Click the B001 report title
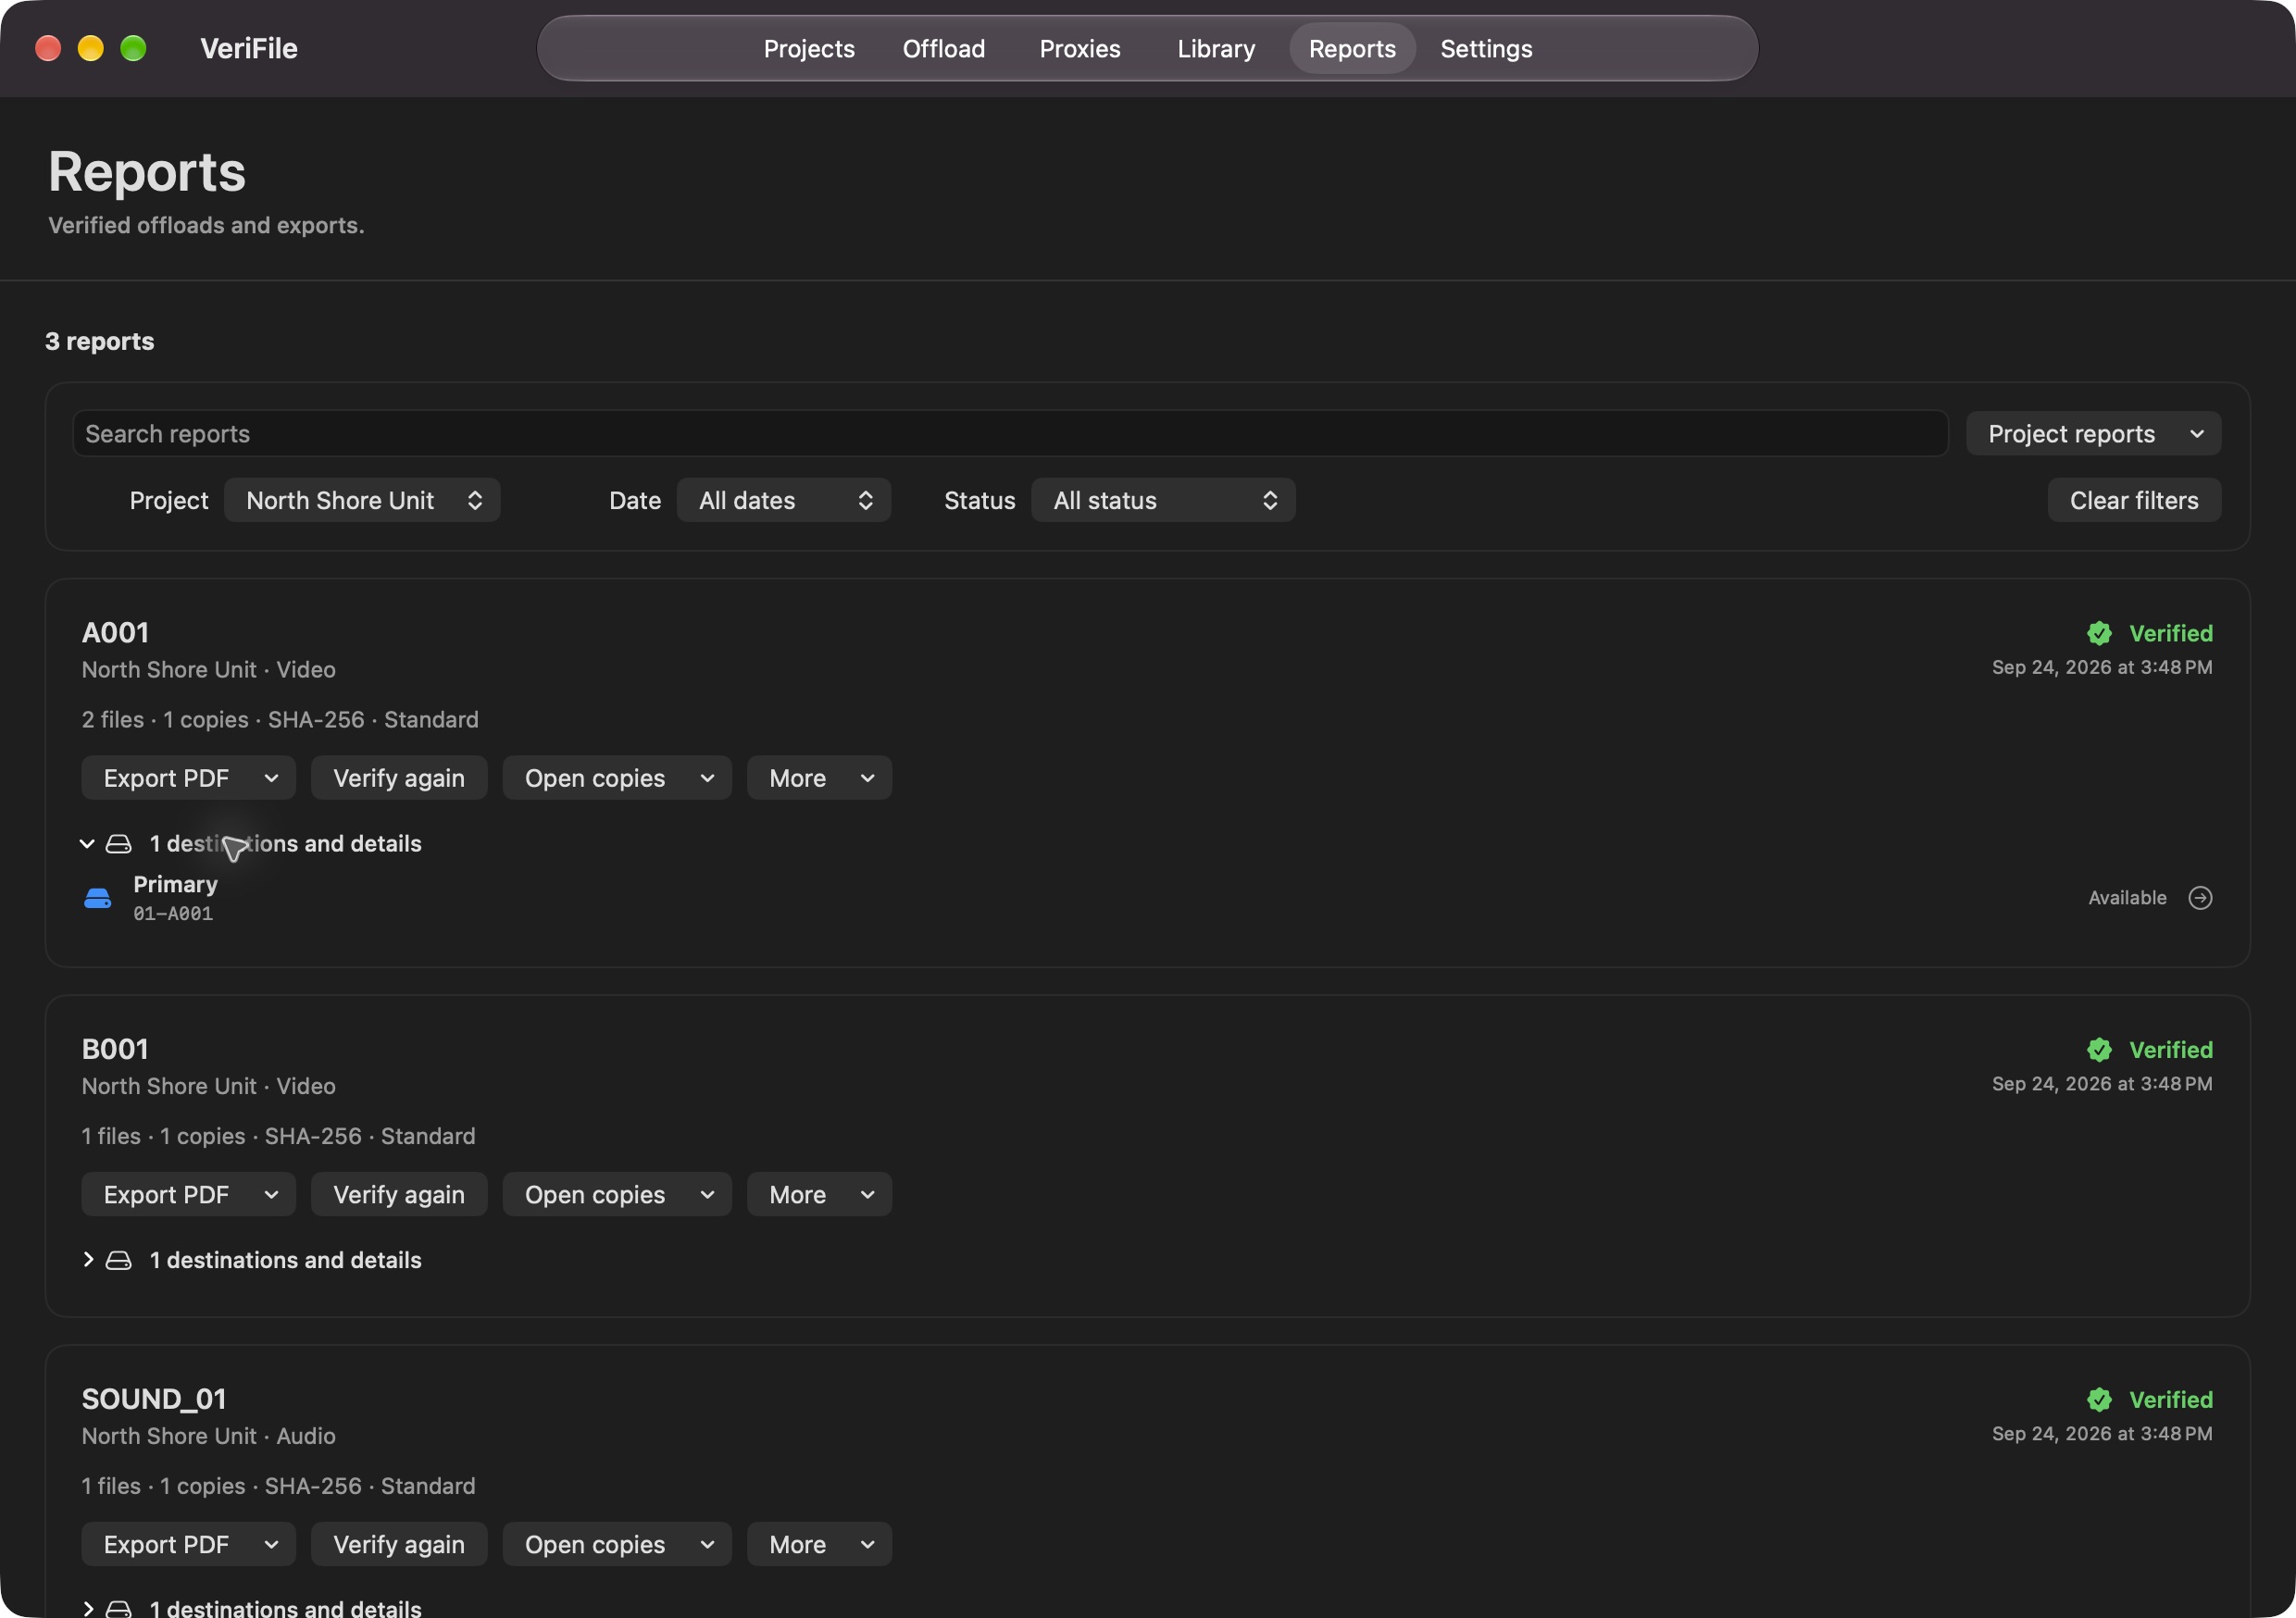The height and width of the screenshot is (1618, 2296). point(115,1049)
